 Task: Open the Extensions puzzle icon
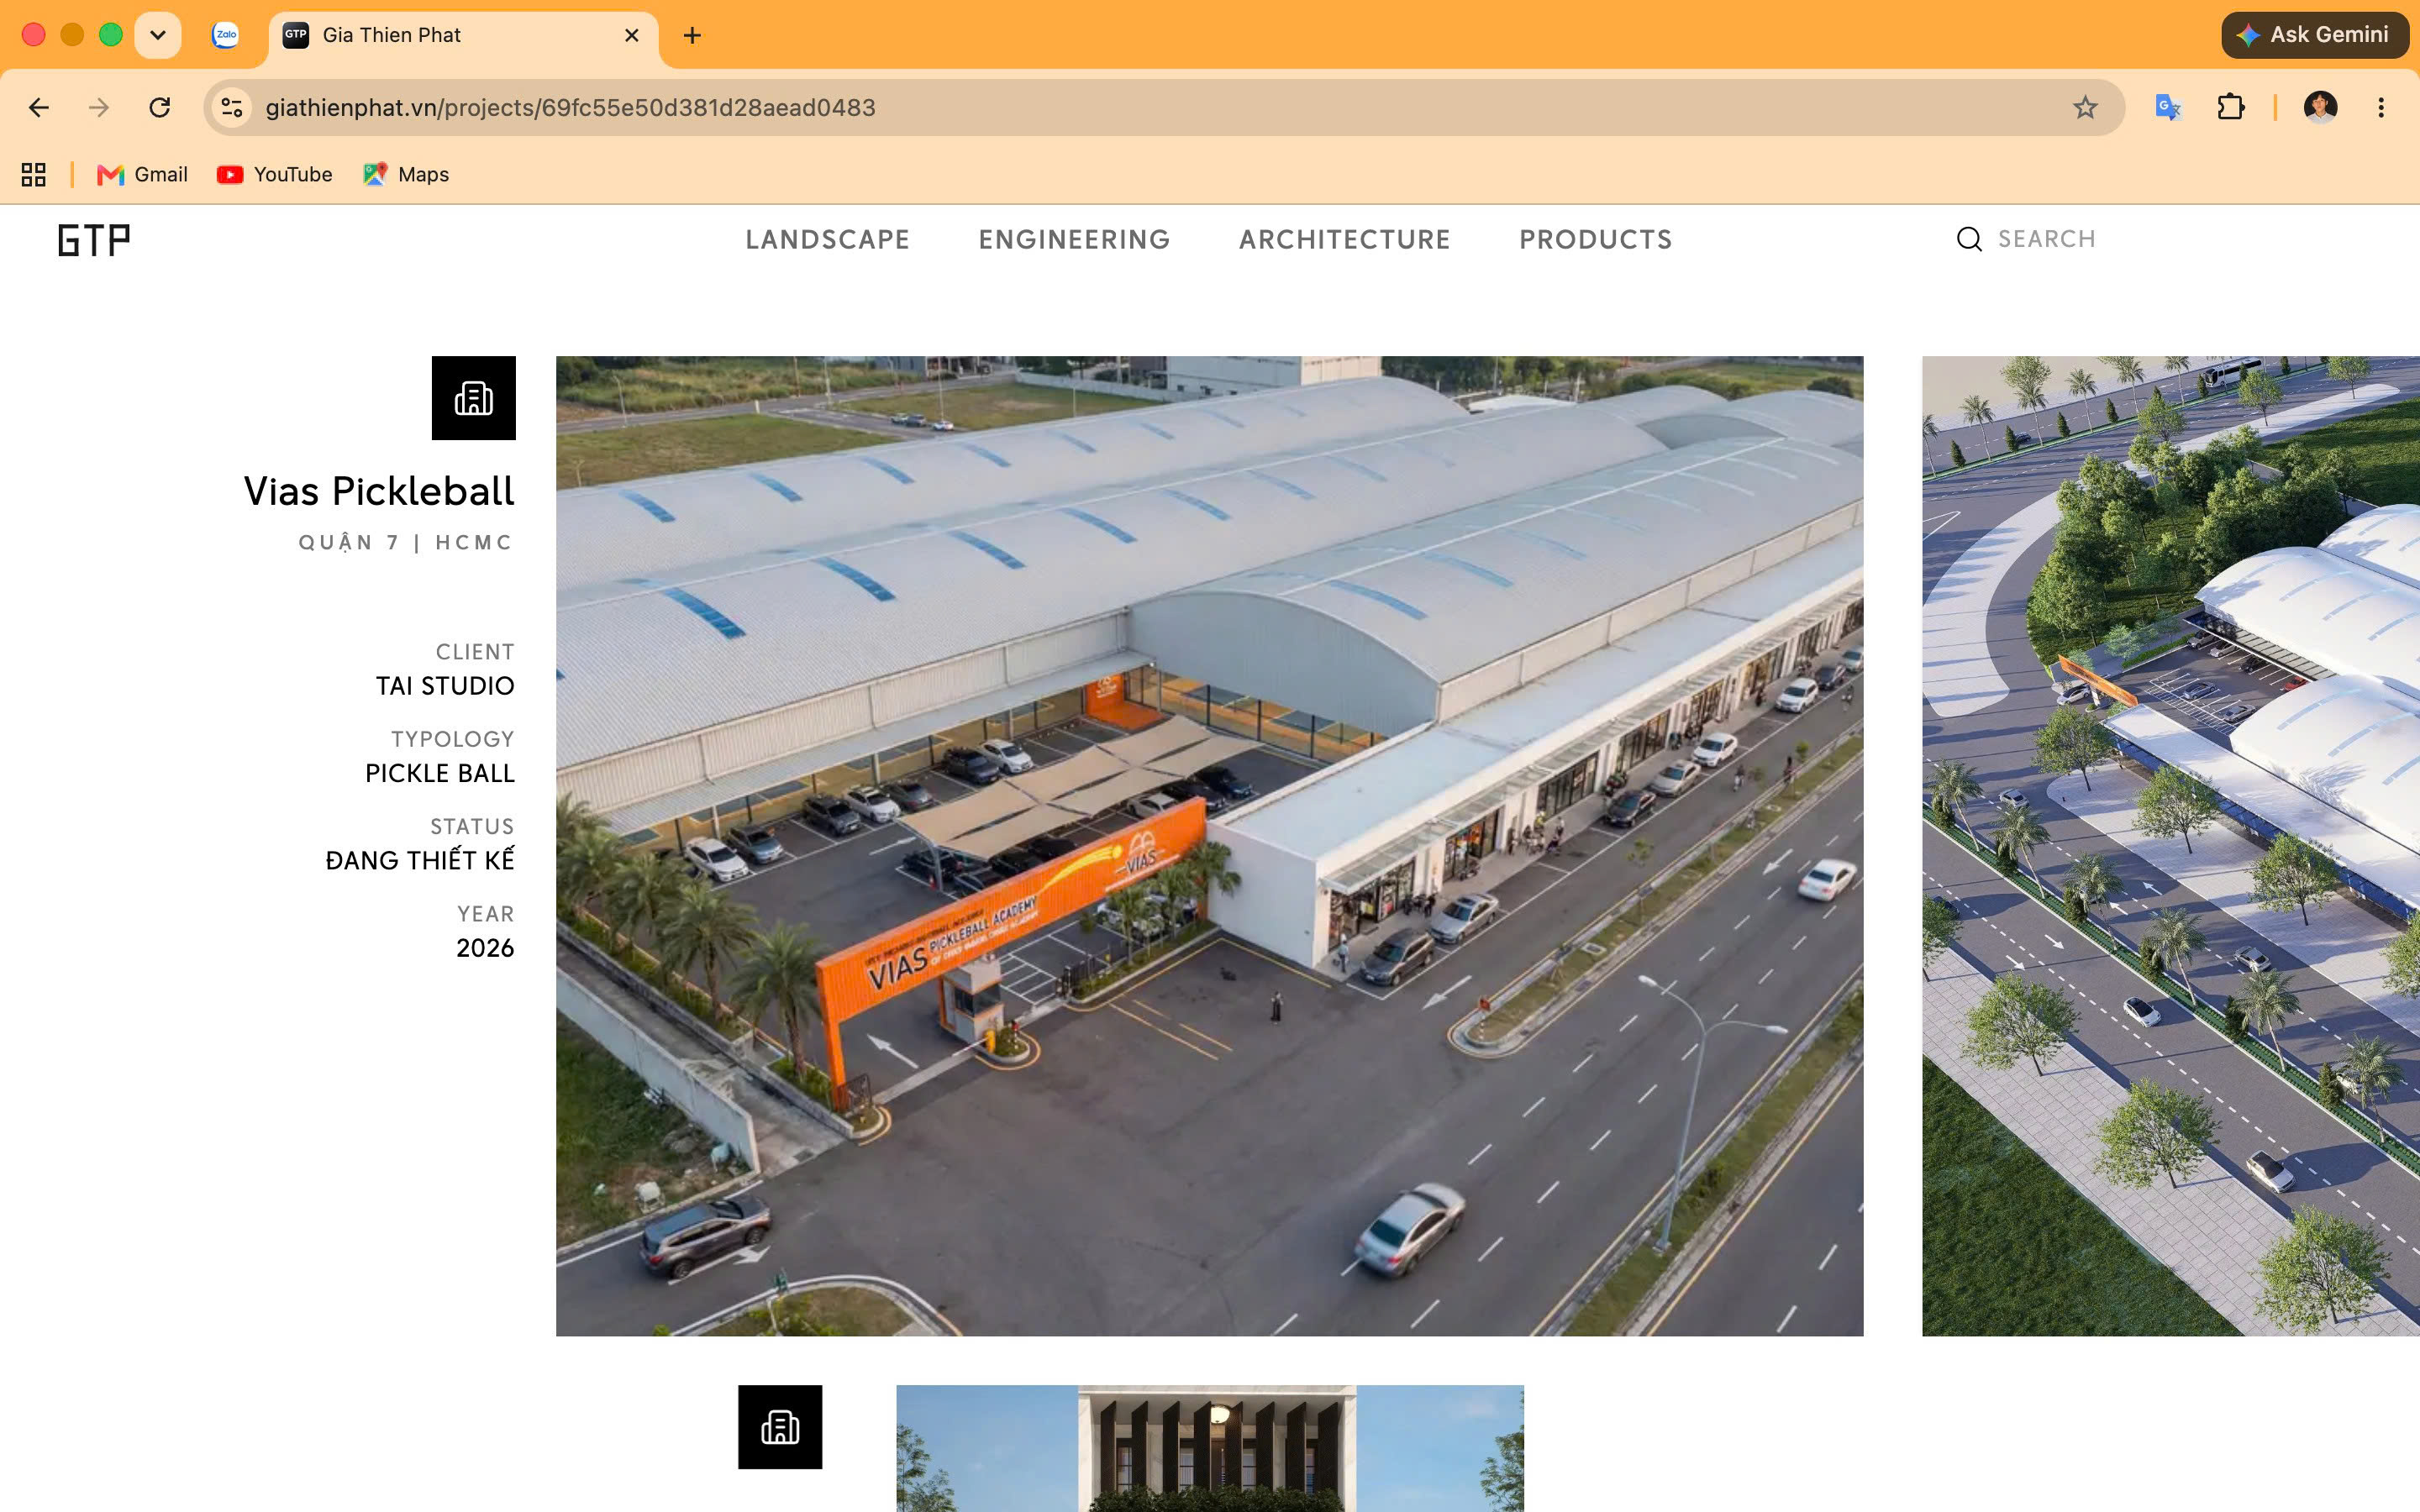[x=2231, y=107]
